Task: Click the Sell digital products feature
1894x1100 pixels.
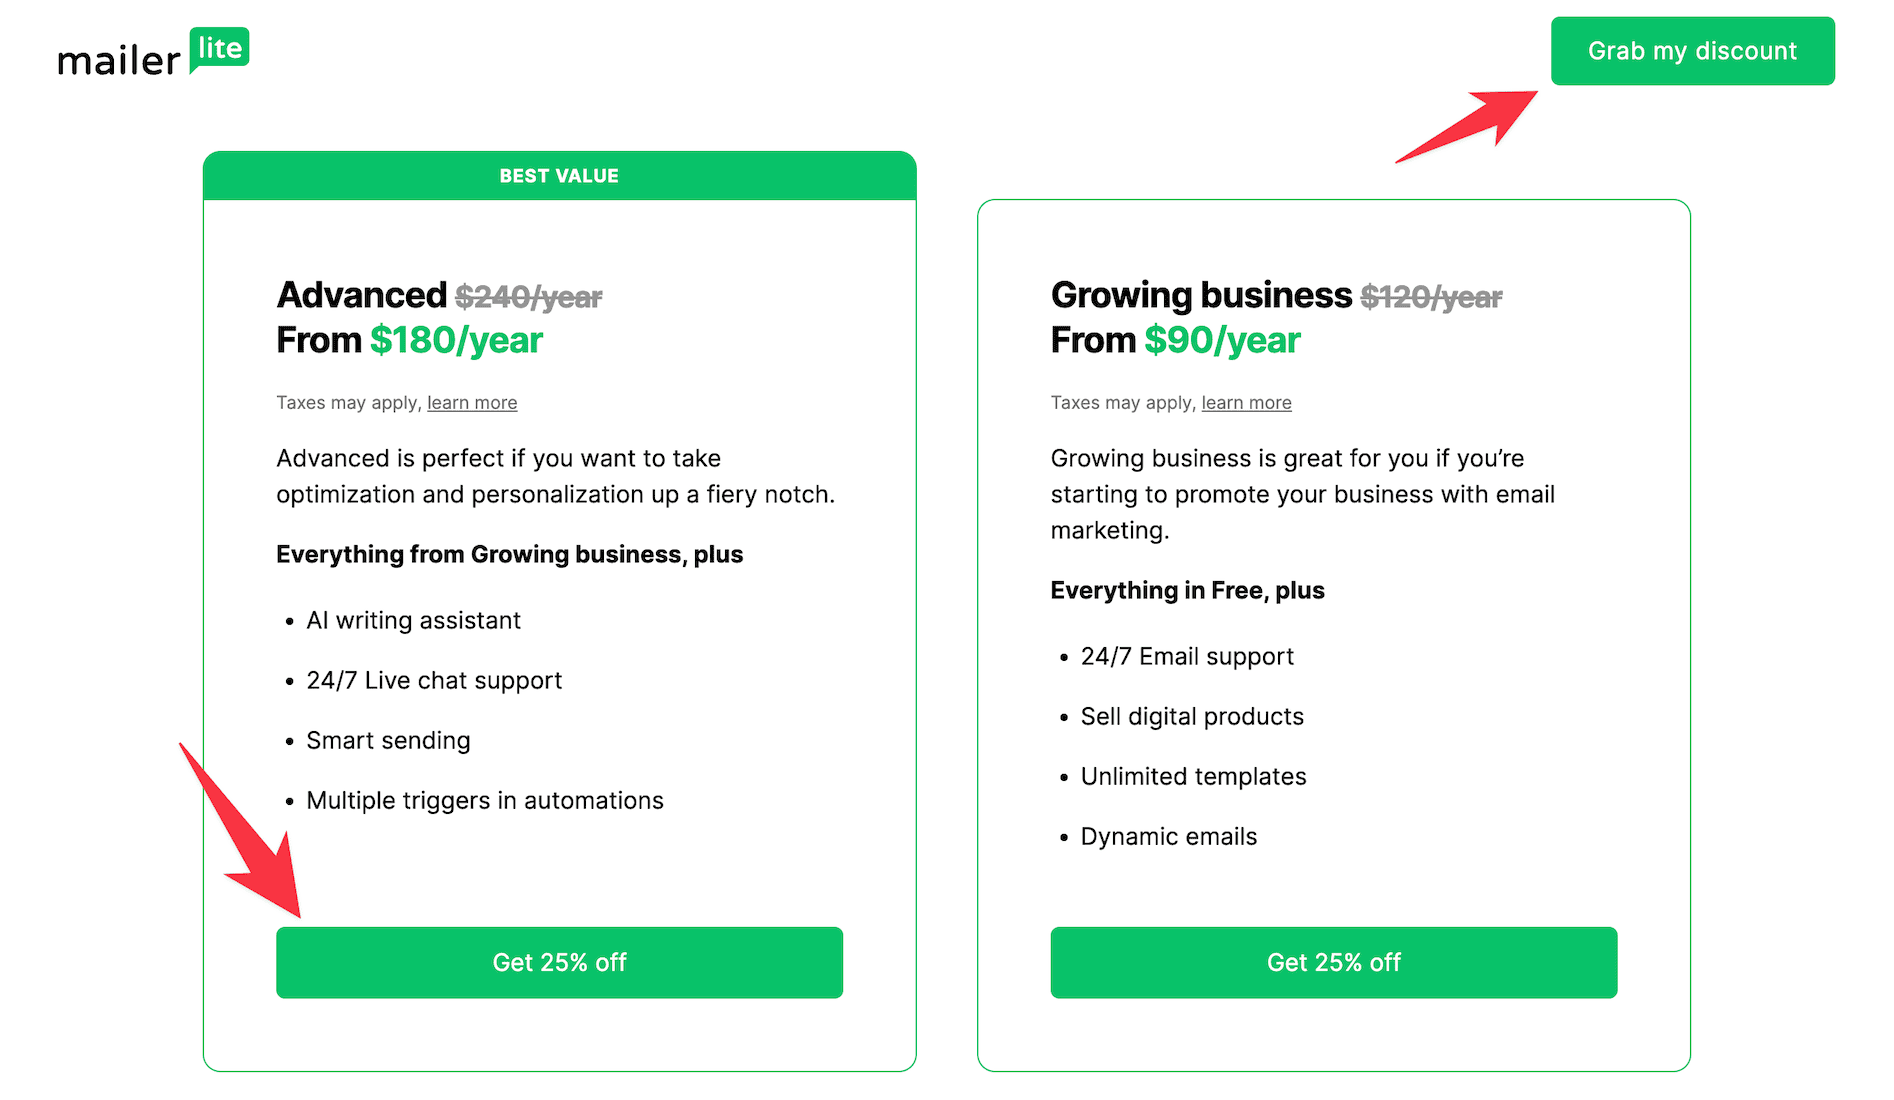Action: tap(1192, 717)
